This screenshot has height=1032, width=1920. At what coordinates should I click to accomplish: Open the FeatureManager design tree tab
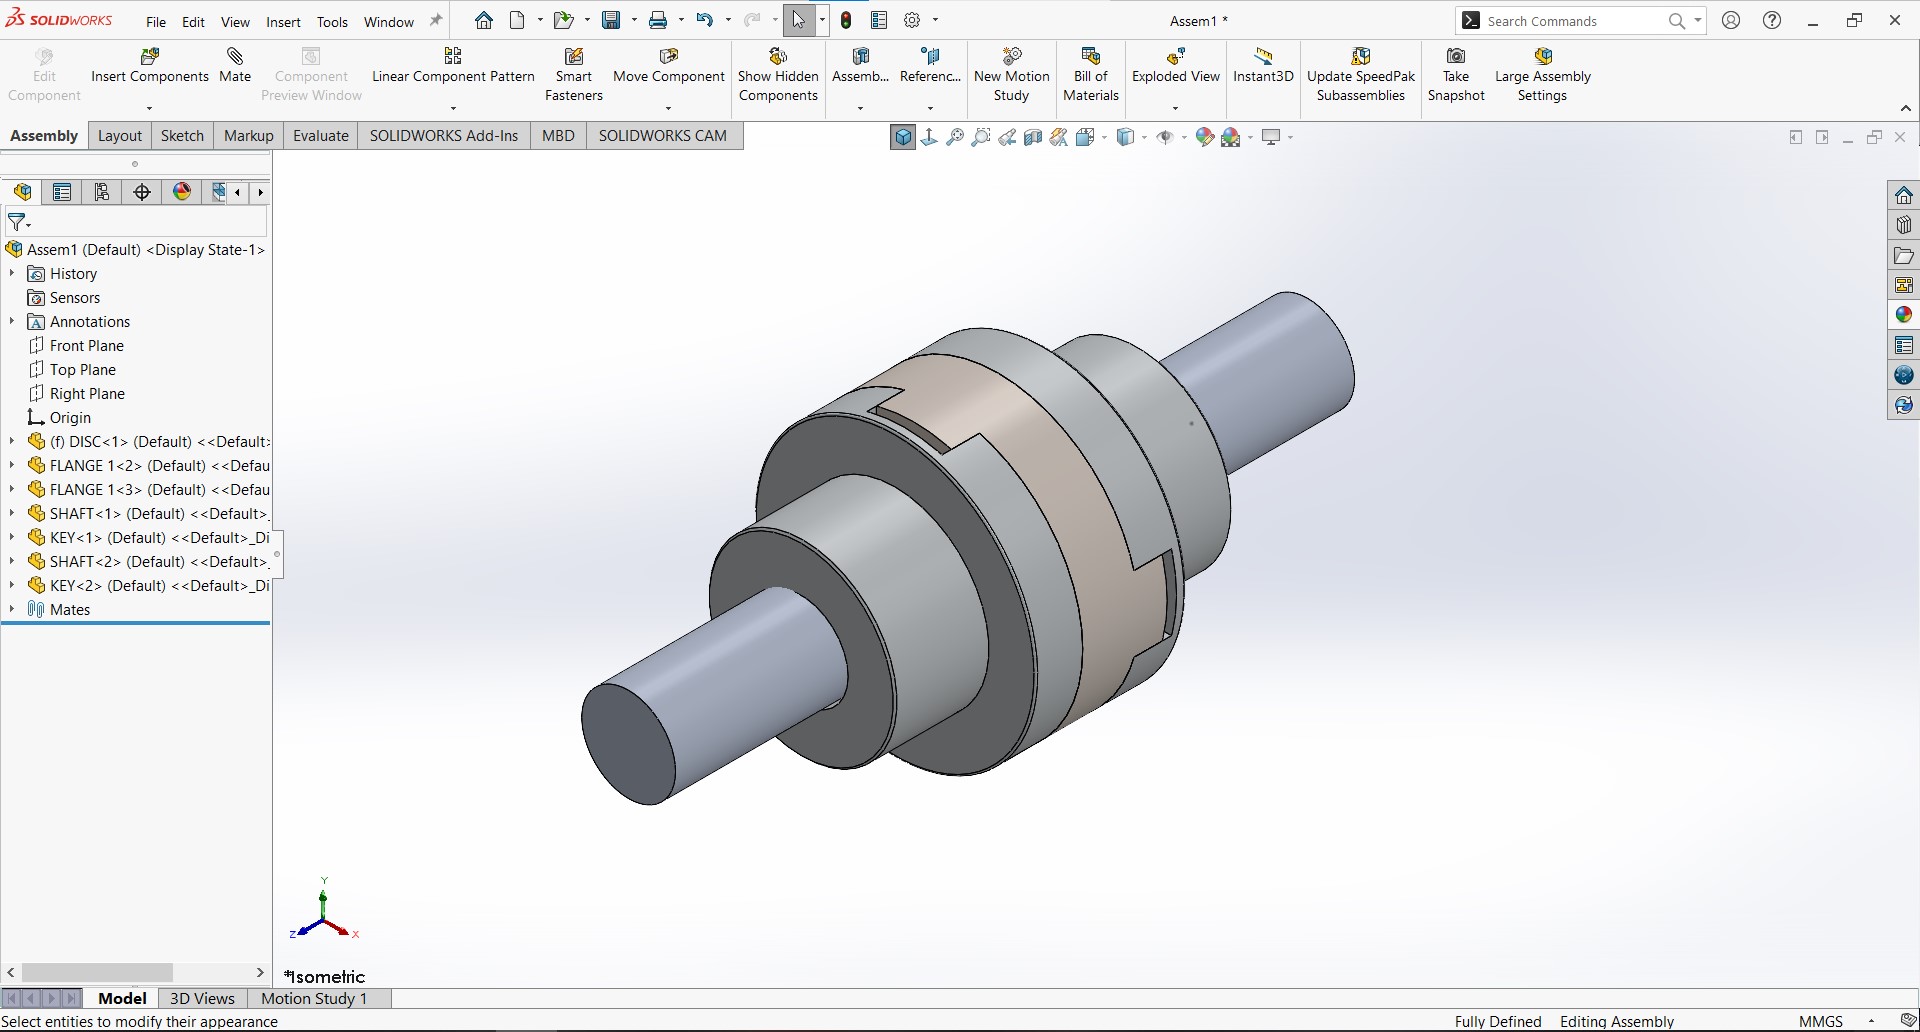[x=23, y=192]
